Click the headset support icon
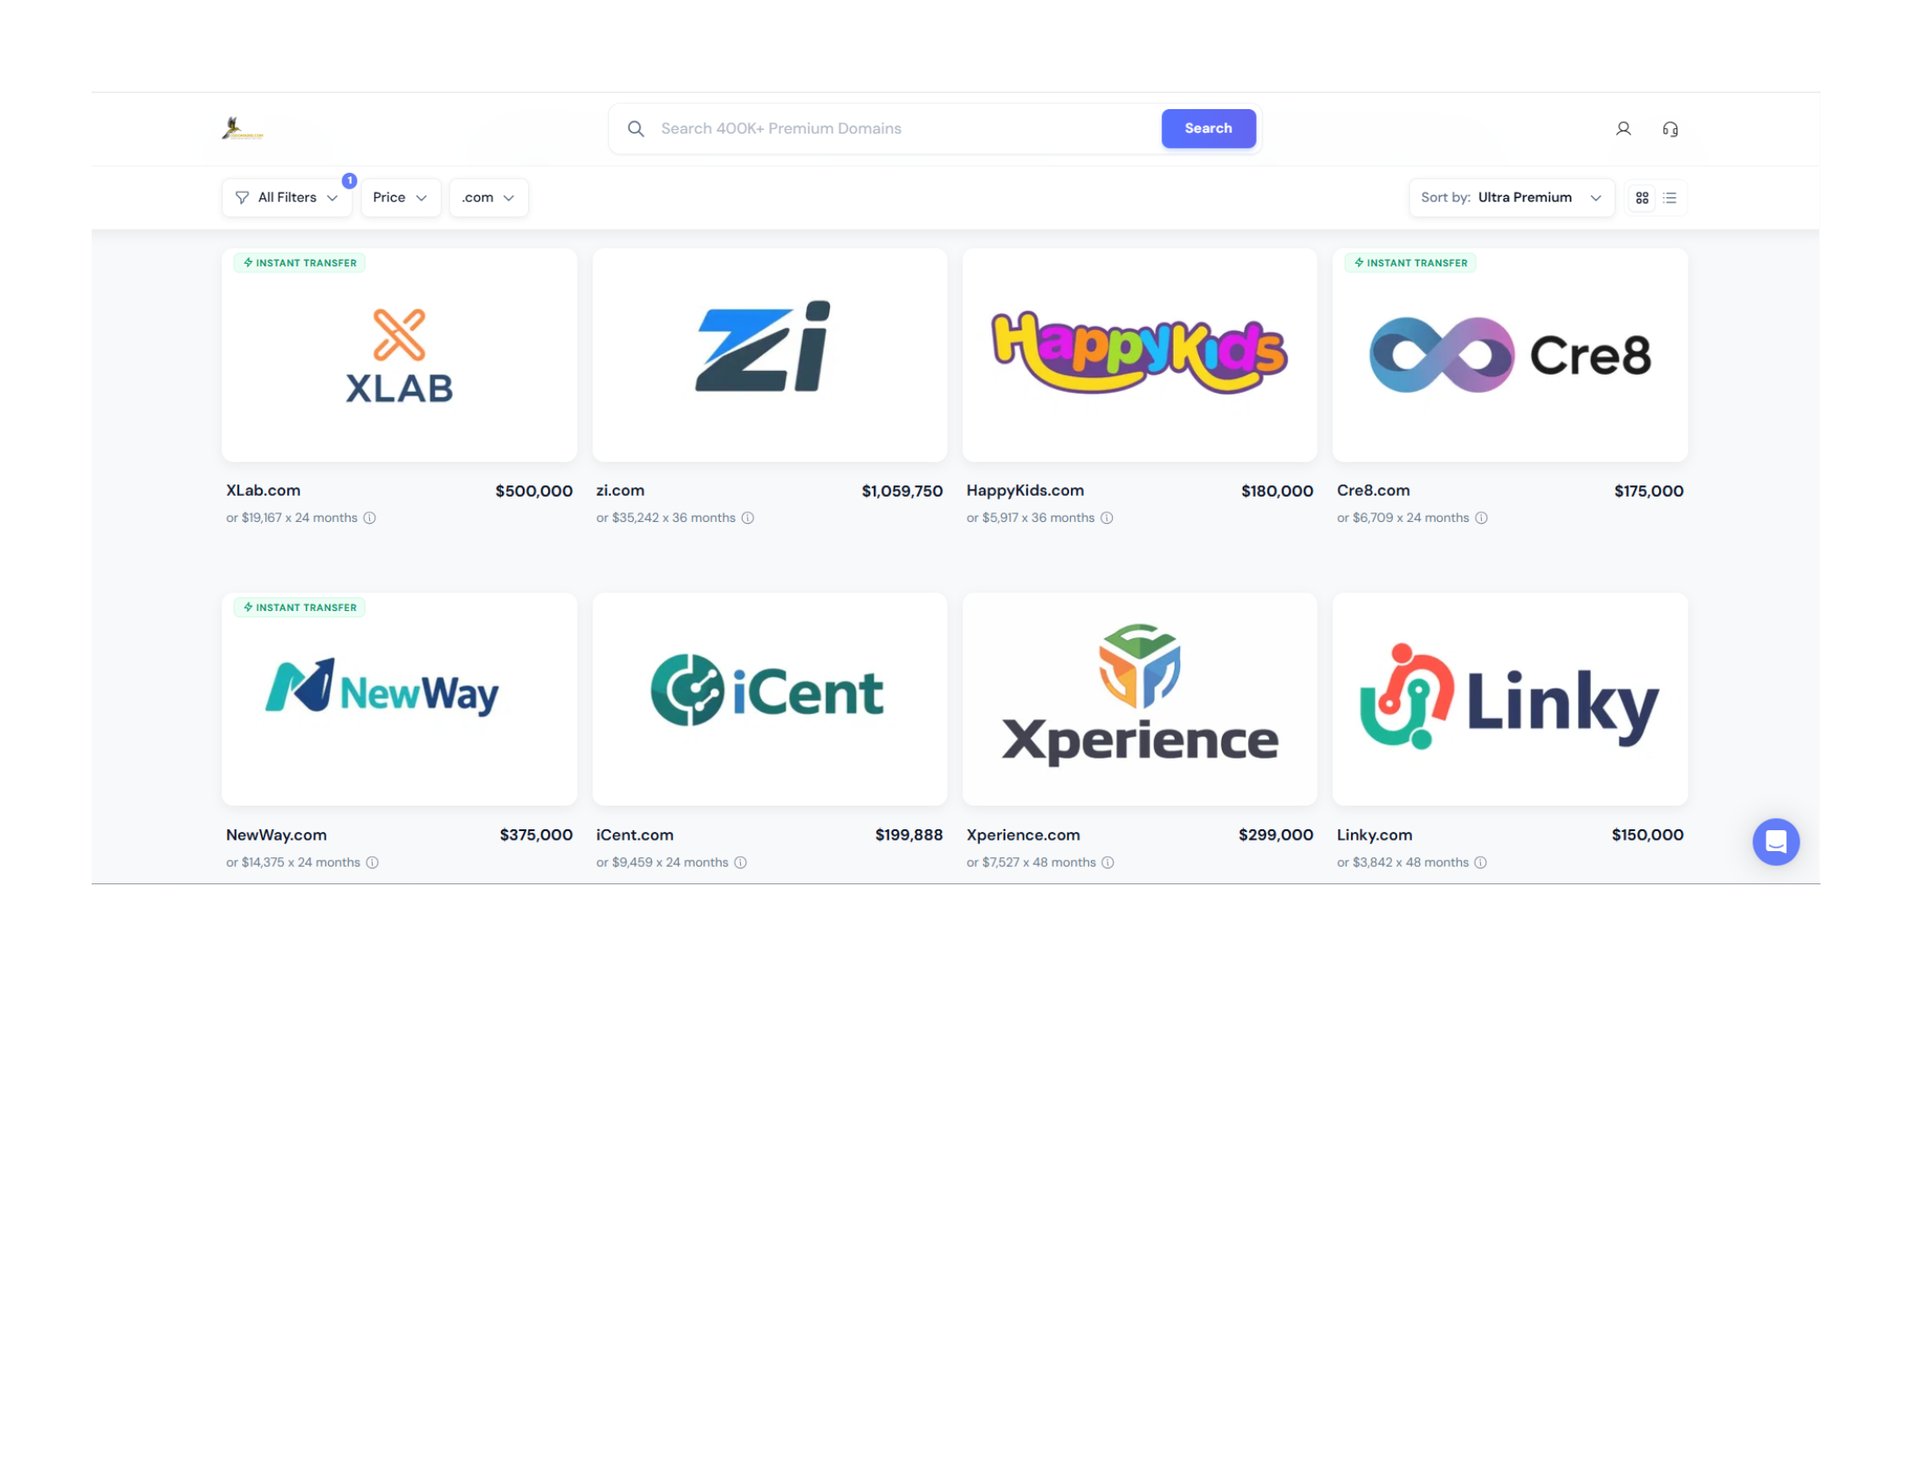The height and width of the screenshot is (1484, 1920). pos(1670,129)
